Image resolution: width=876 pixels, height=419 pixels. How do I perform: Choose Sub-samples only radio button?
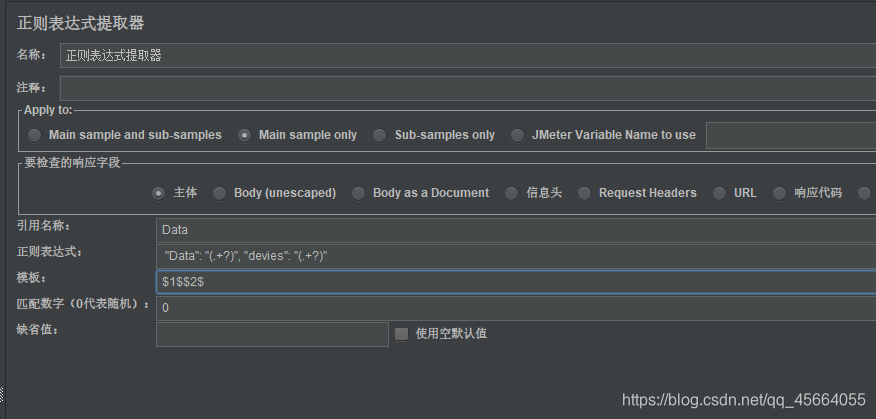click(x=379, y=135)
